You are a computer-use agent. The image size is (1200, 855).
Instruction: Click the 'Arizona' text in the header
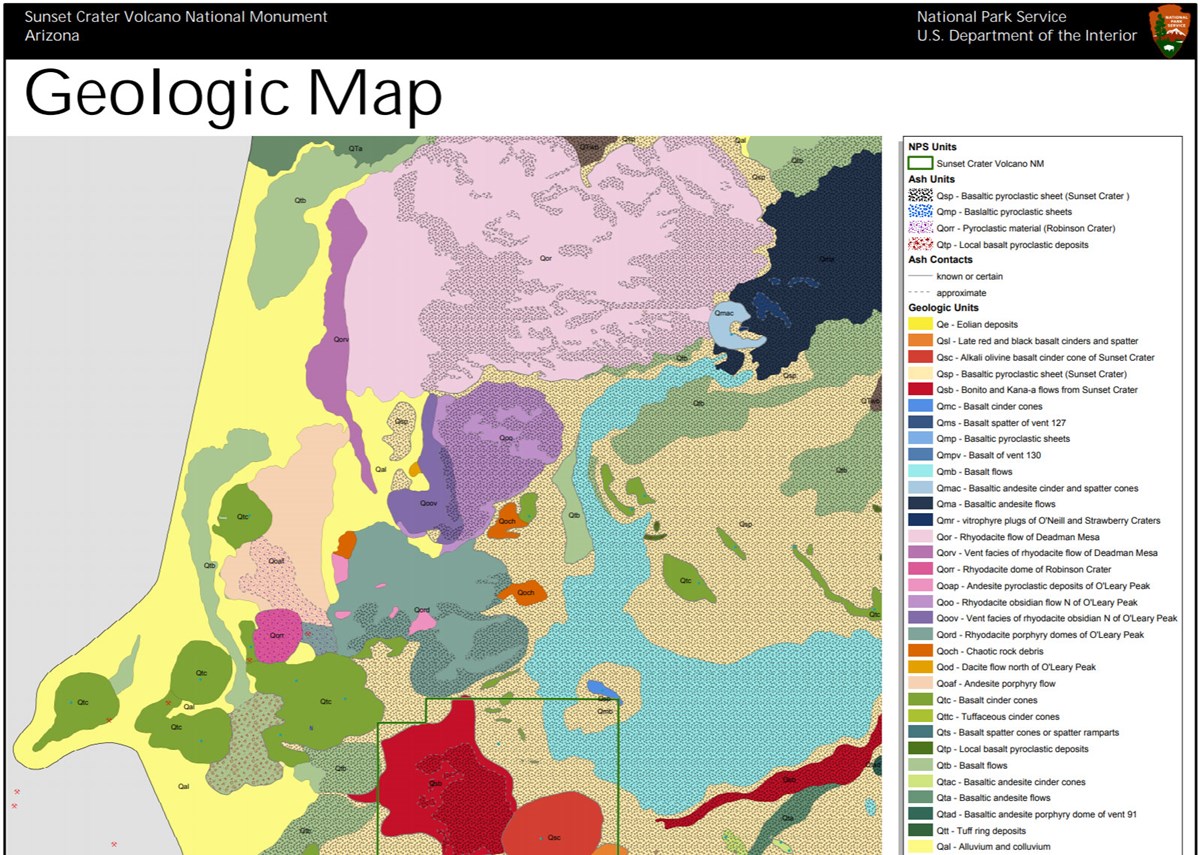[52, 36]
